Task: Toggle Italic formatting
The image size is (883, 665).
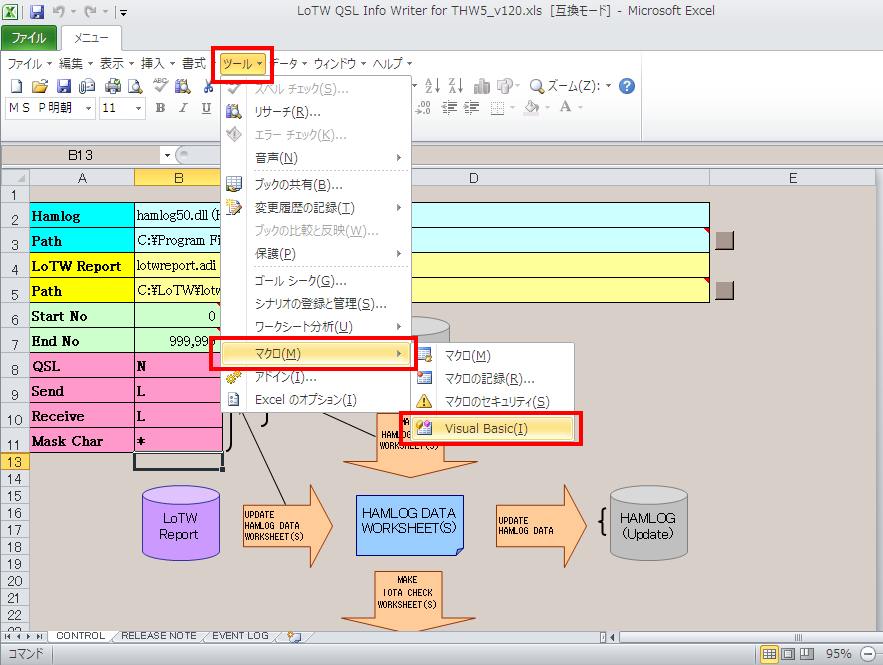Action: 183,108
